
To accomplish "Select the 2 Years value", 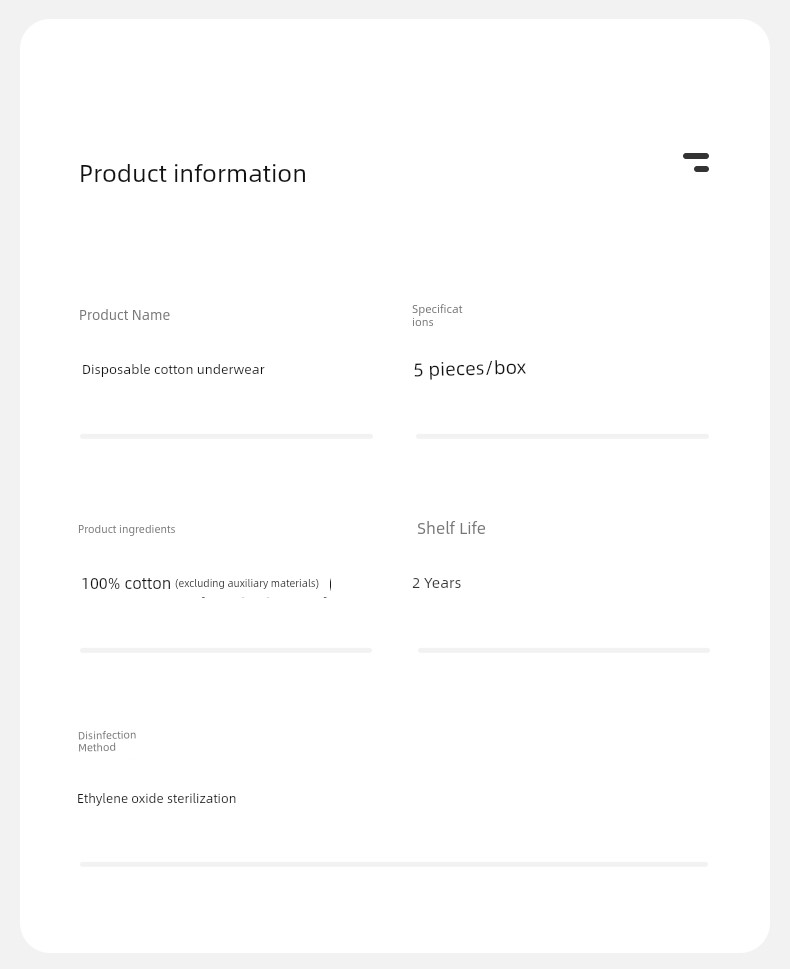I will pos(436,583).
